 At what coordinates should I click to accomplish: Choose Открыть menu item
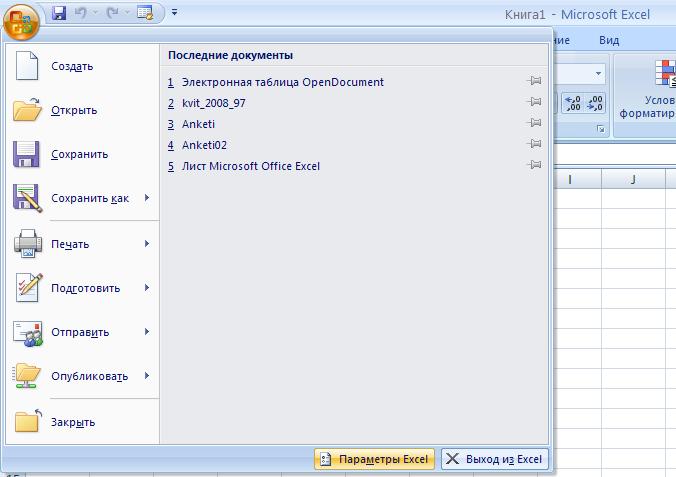coord(83,110)
